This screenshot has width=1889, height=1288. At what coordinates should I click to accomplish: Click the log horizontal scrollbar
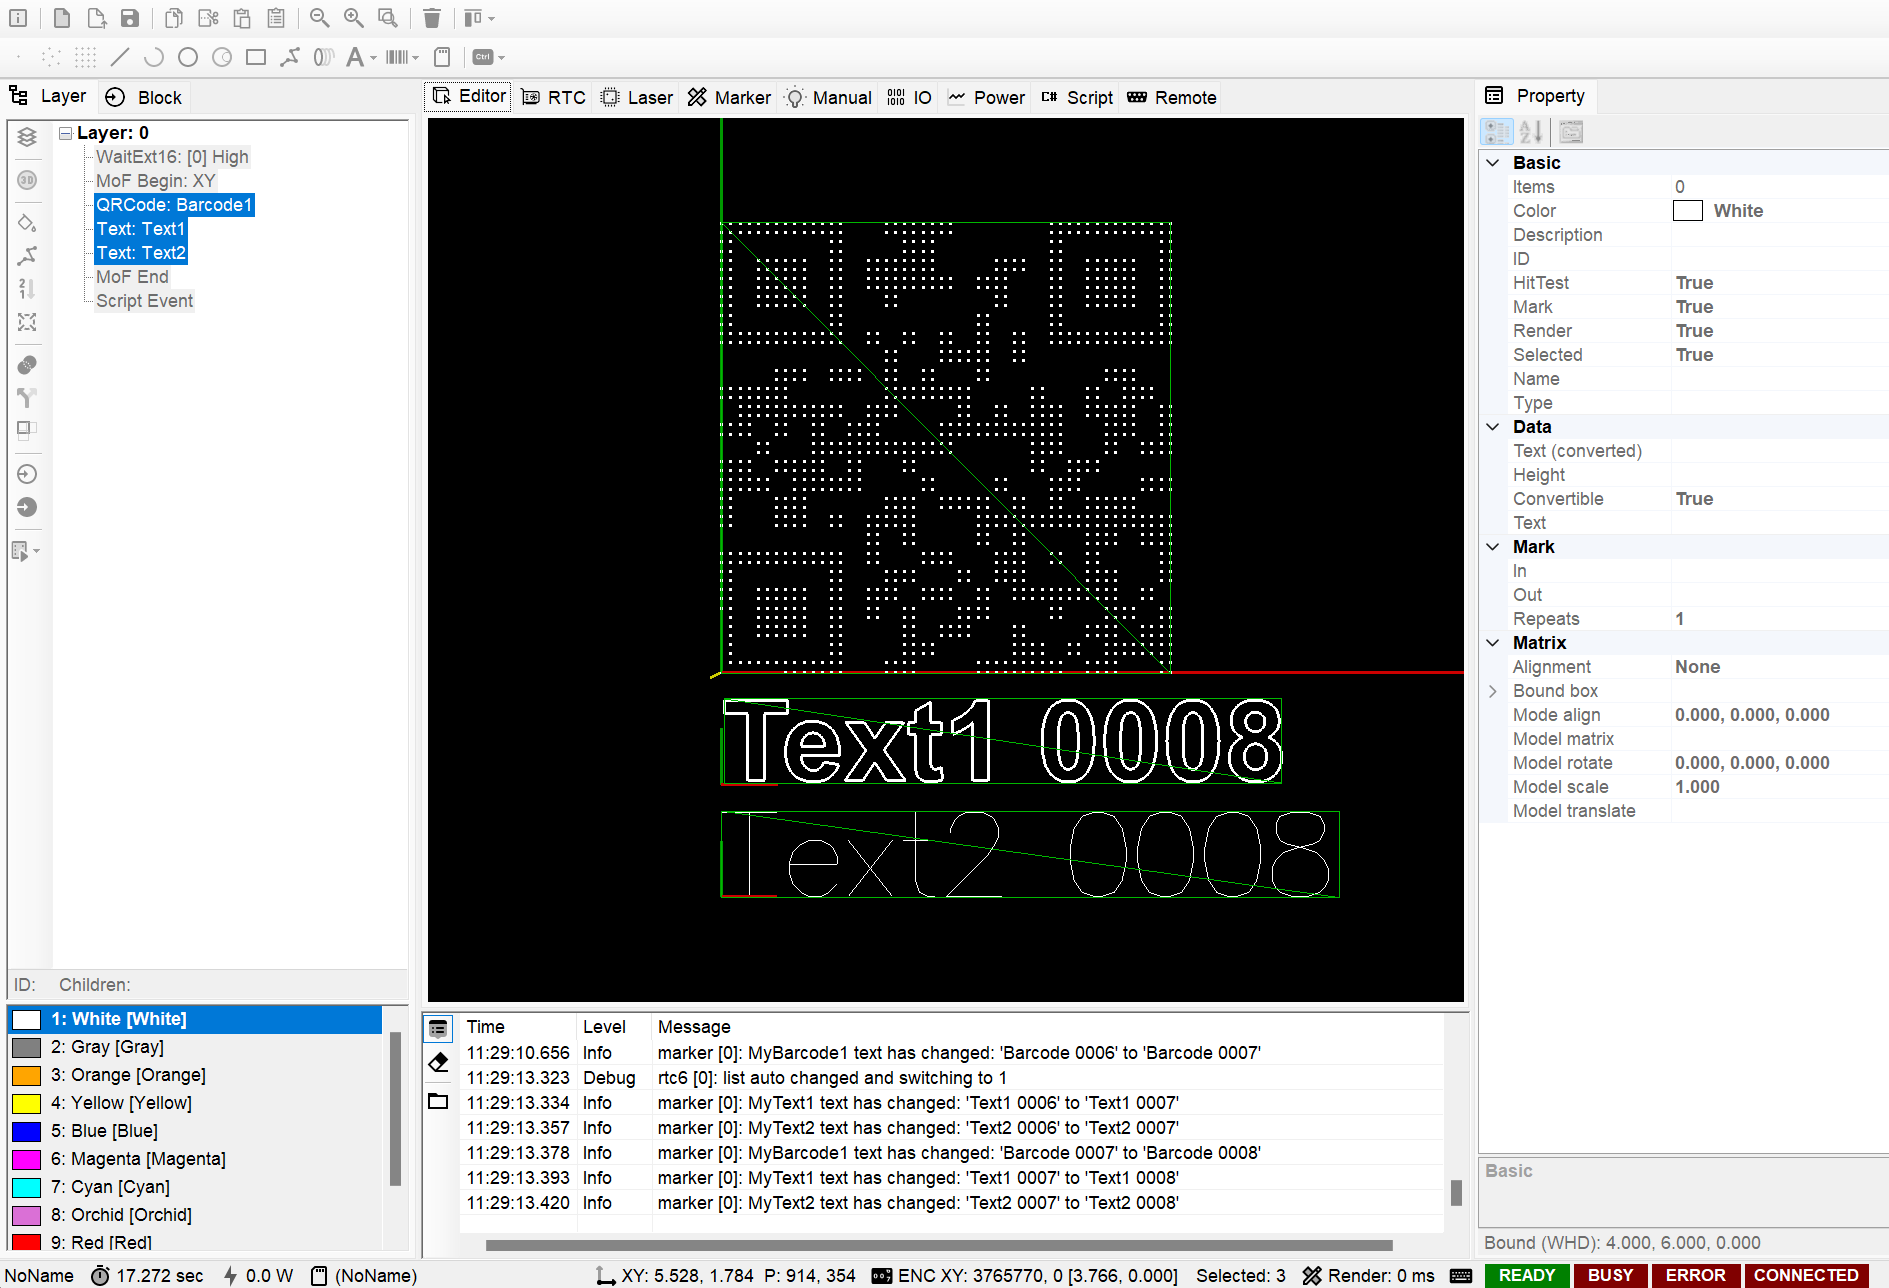point(939,1245)
